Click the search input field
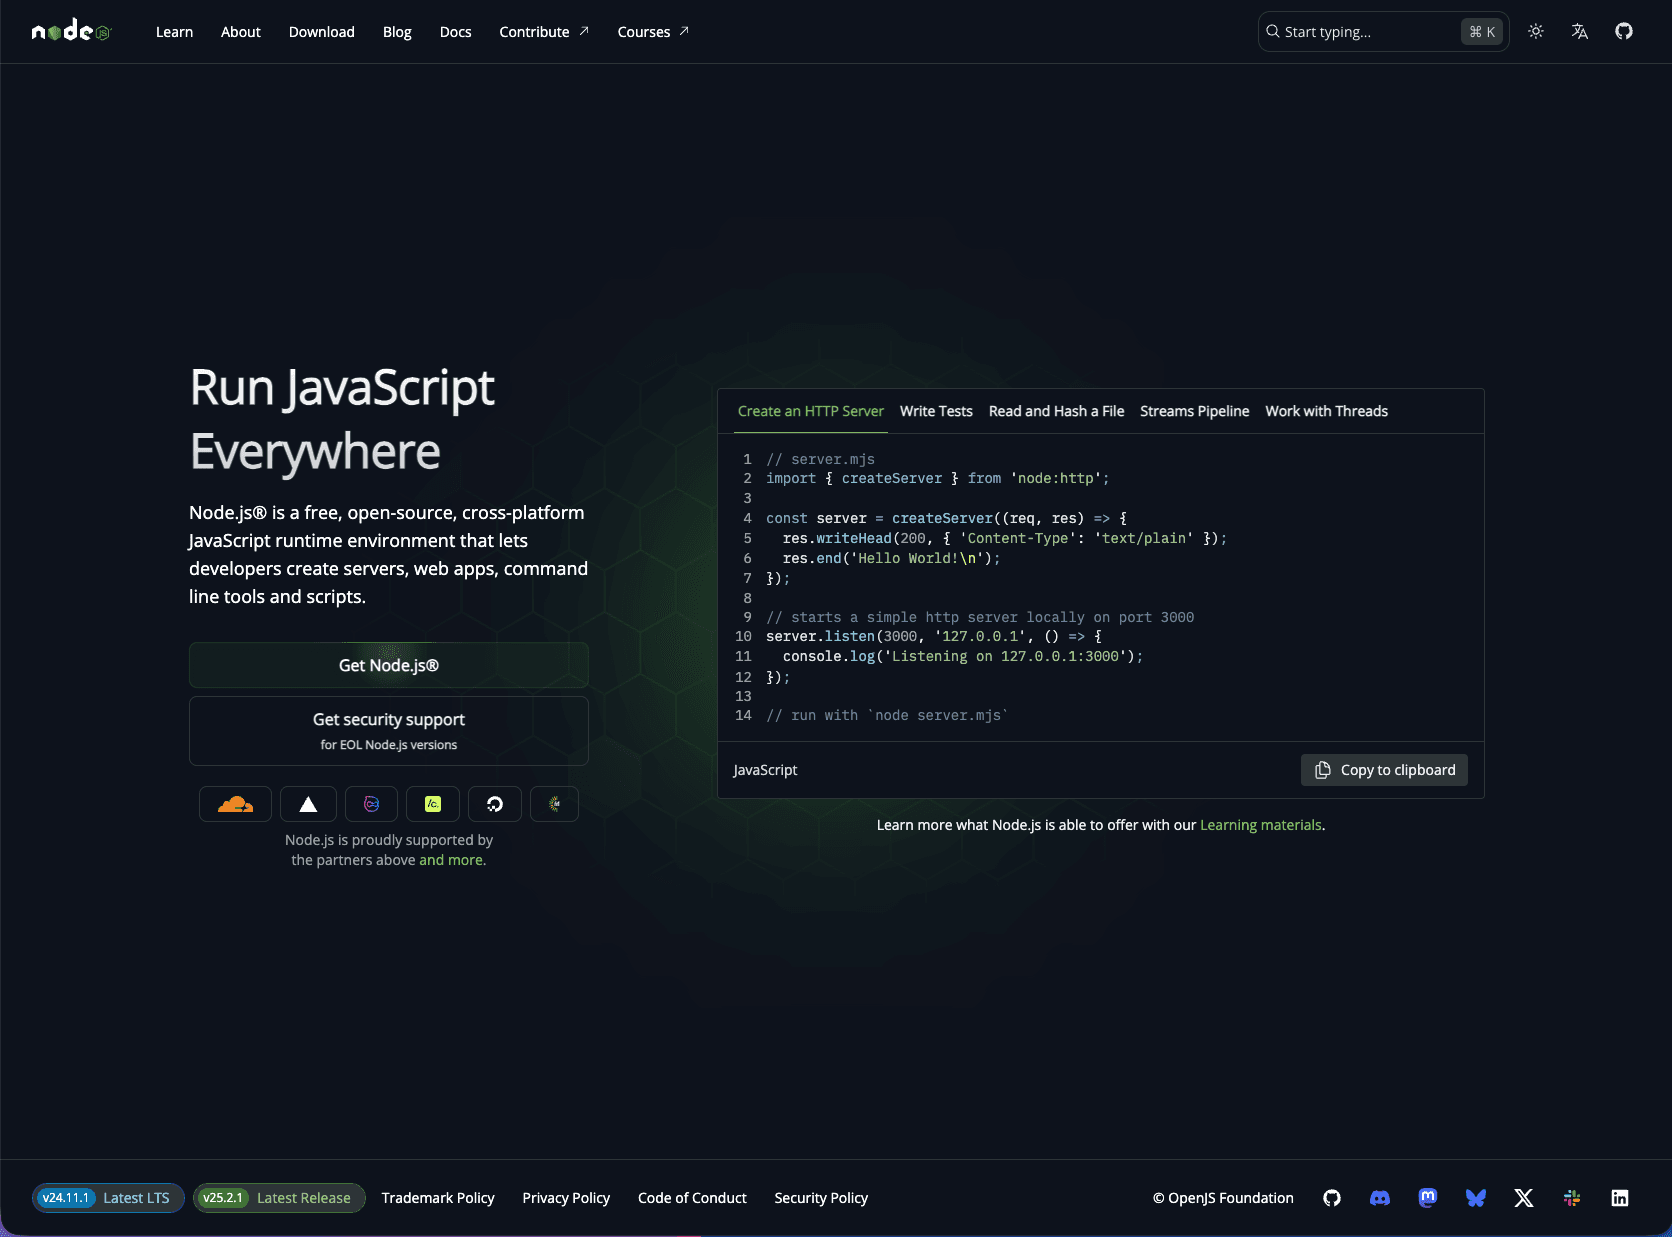Viewport: 1672px width, 1237px height. [x=1370, y=31]
